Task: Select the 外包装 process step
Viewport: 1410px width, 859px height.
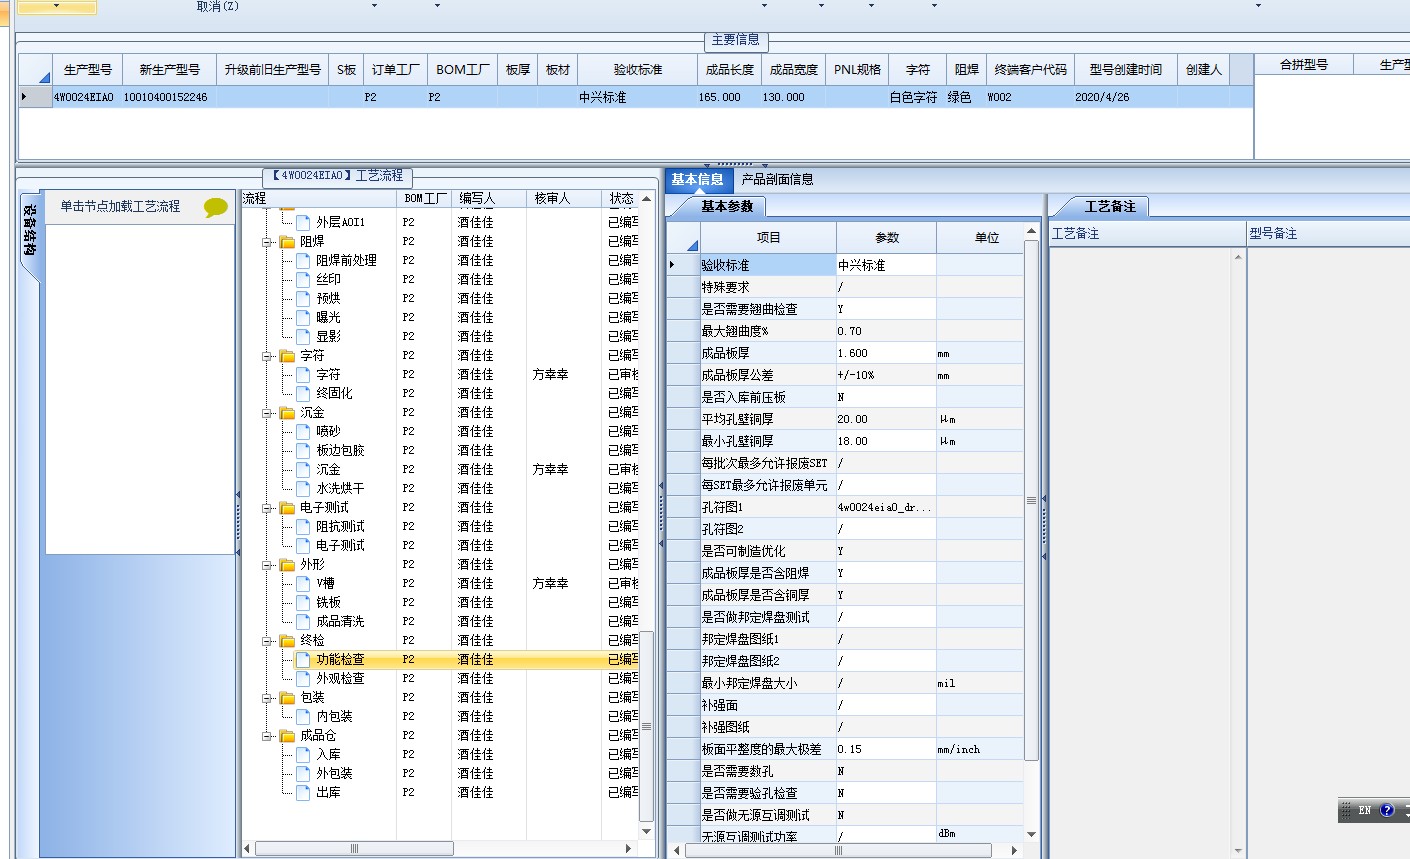Action: point(334,773)
